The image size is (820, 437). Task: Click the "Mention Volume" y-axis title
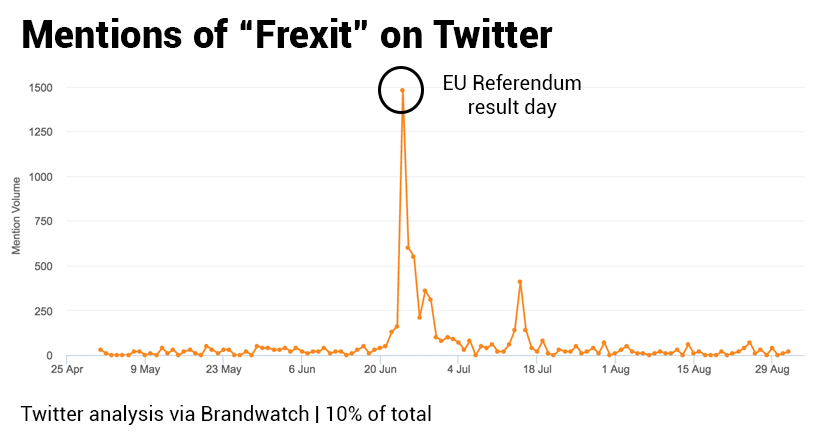pyautogui.click(x=17, y=215)
